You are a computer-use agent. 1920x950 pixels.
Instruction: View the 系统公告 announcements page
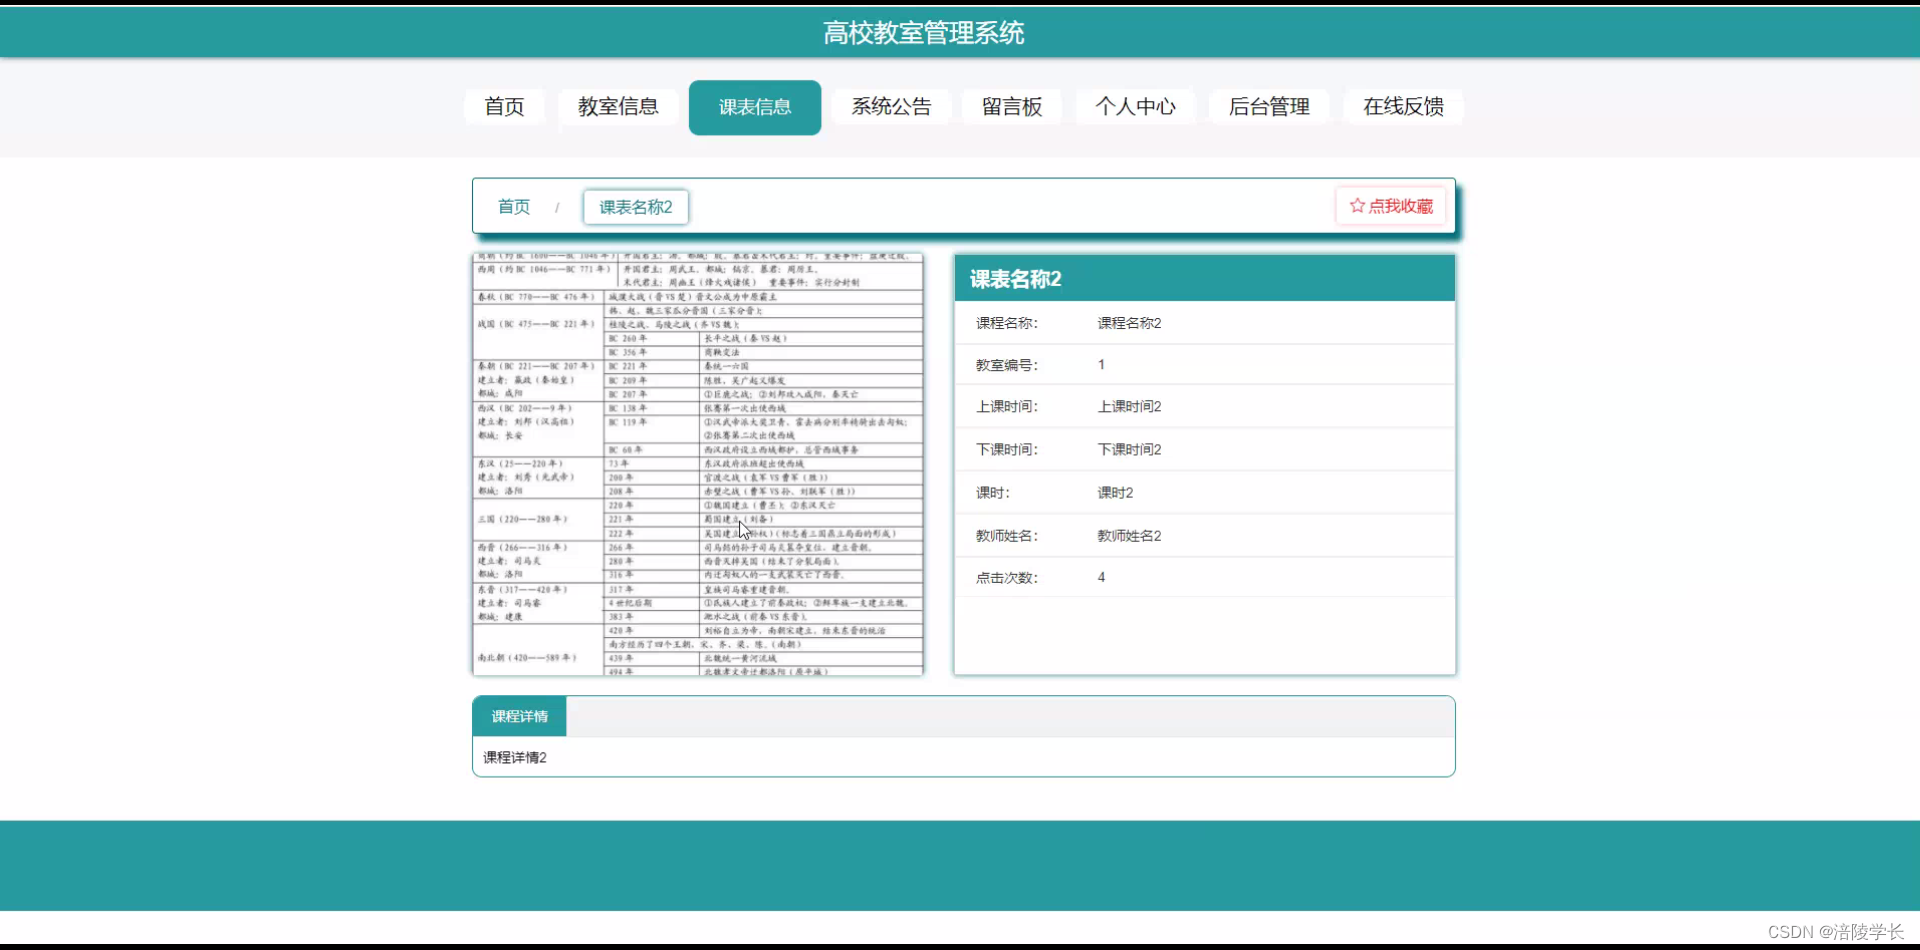pos(890,107)
